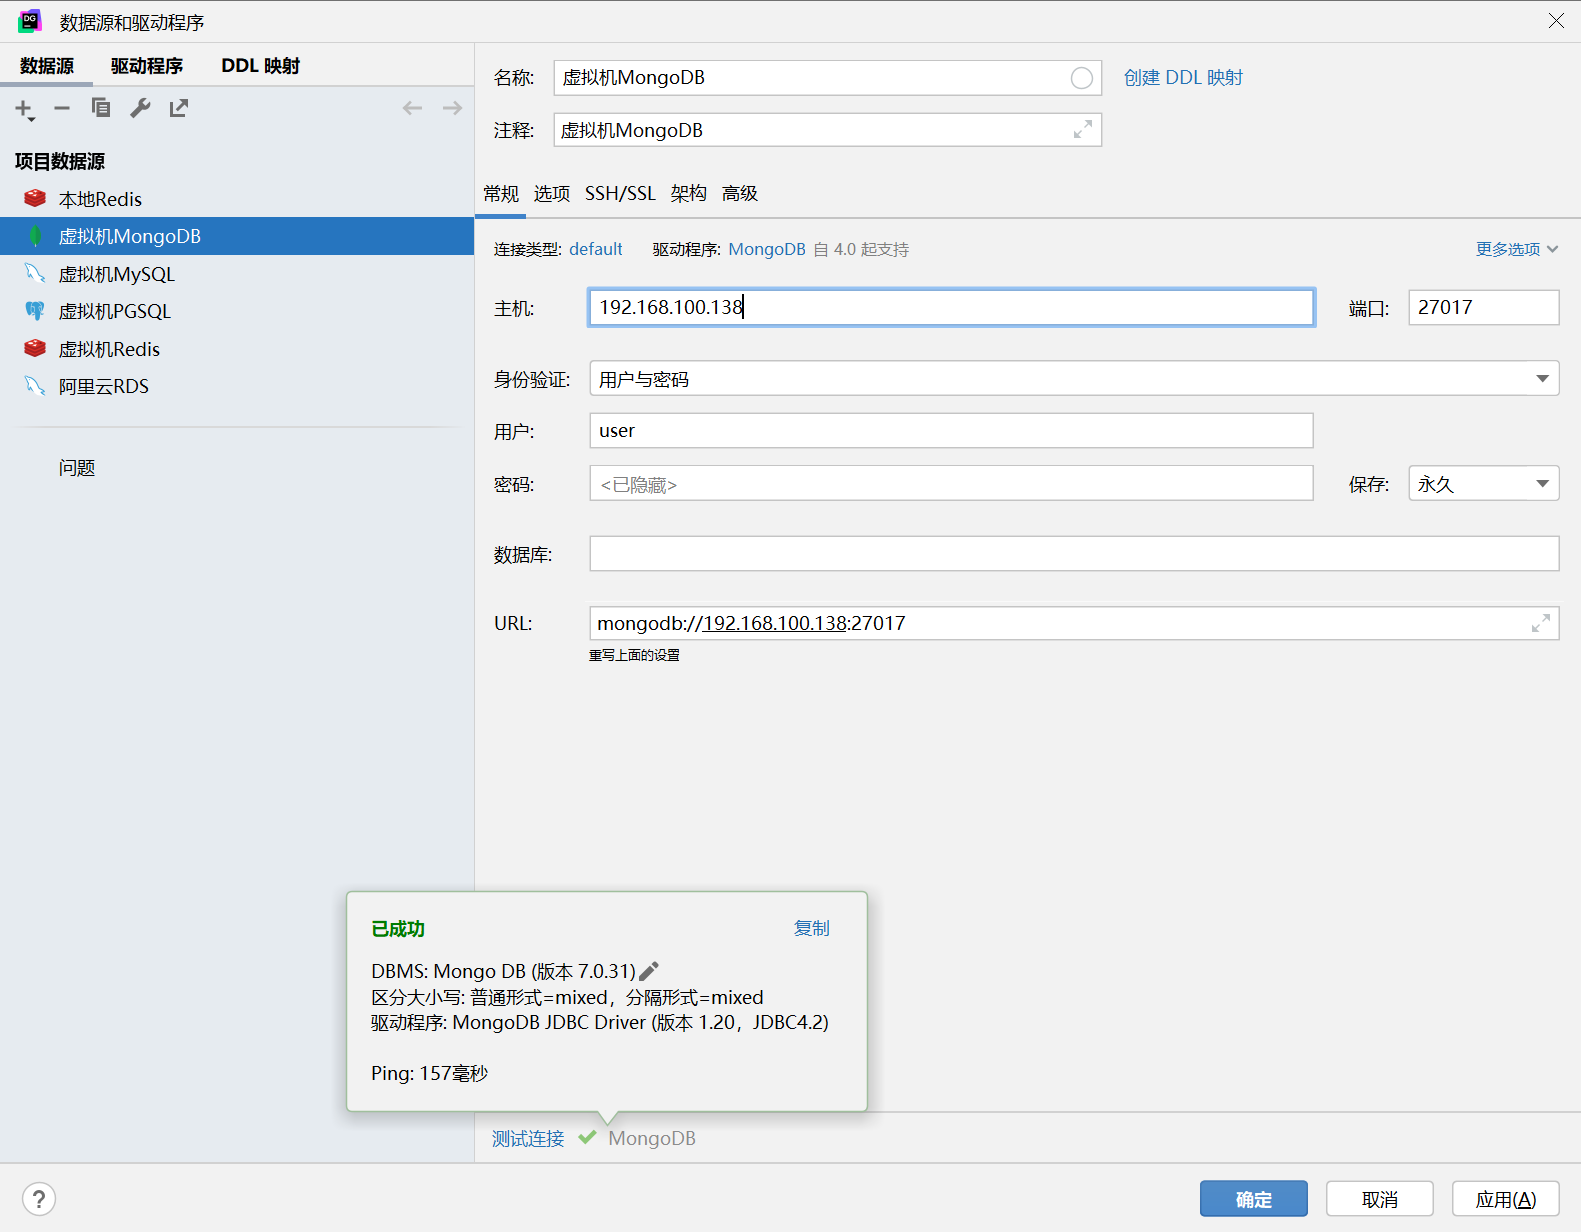The width and height of the screenshot is (1581, 1232).
Task: Open the 选项 settings tab
Action: pos(552,194)
